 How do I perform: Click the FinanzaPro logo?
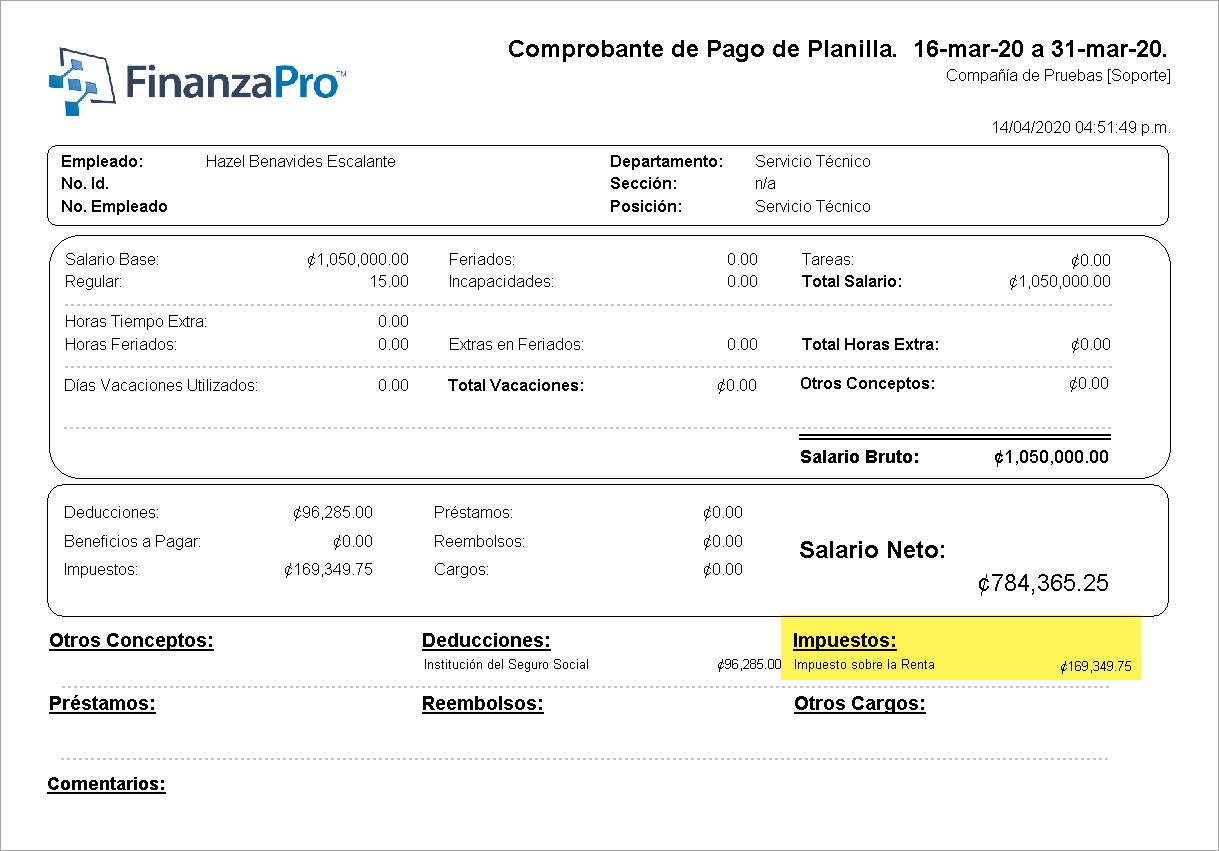click(x=198, y=81)
